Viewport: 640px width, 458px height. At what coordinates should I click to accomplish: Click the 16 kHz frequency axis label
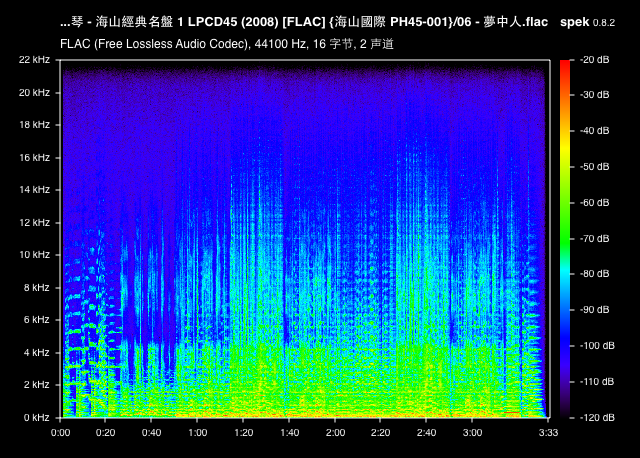pos(34,157)
